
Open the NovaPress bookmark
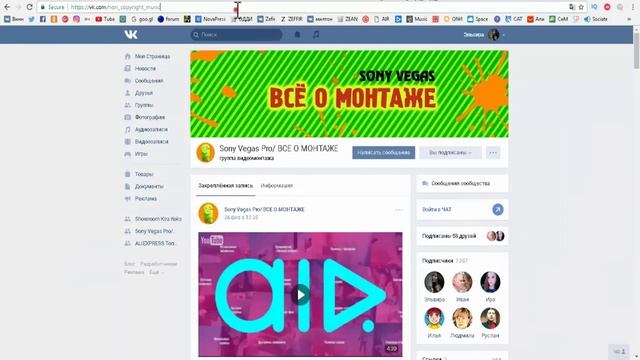210,19
